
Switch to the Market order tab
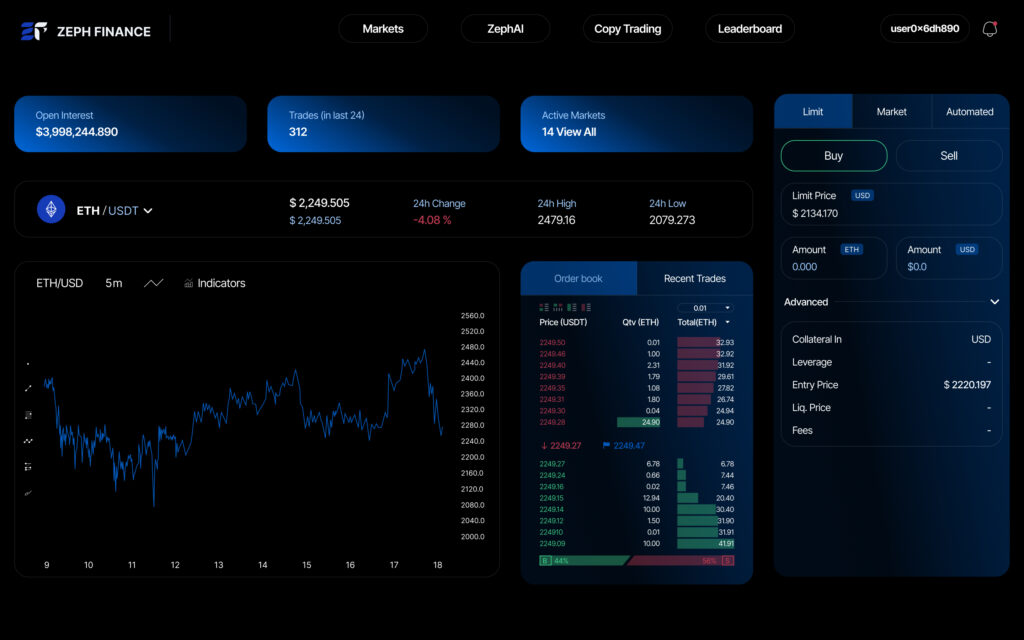point(891,112)
